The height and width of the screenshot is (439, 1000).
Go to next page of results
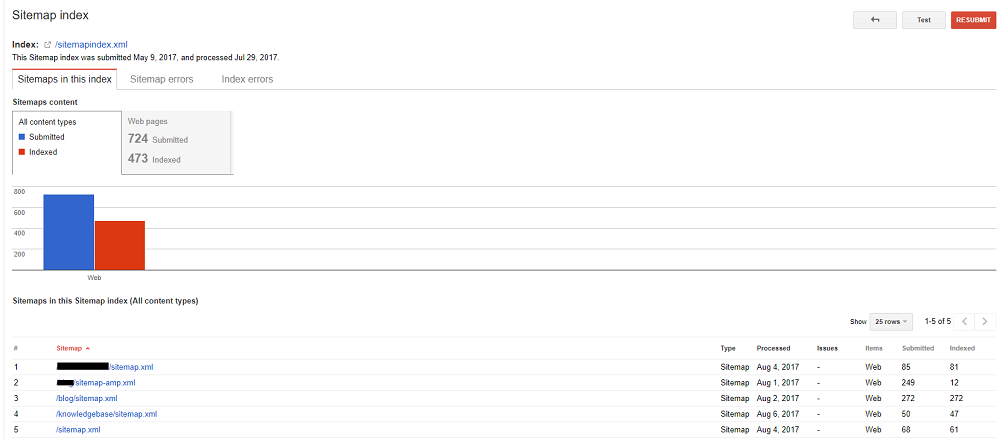coord(986,322)
